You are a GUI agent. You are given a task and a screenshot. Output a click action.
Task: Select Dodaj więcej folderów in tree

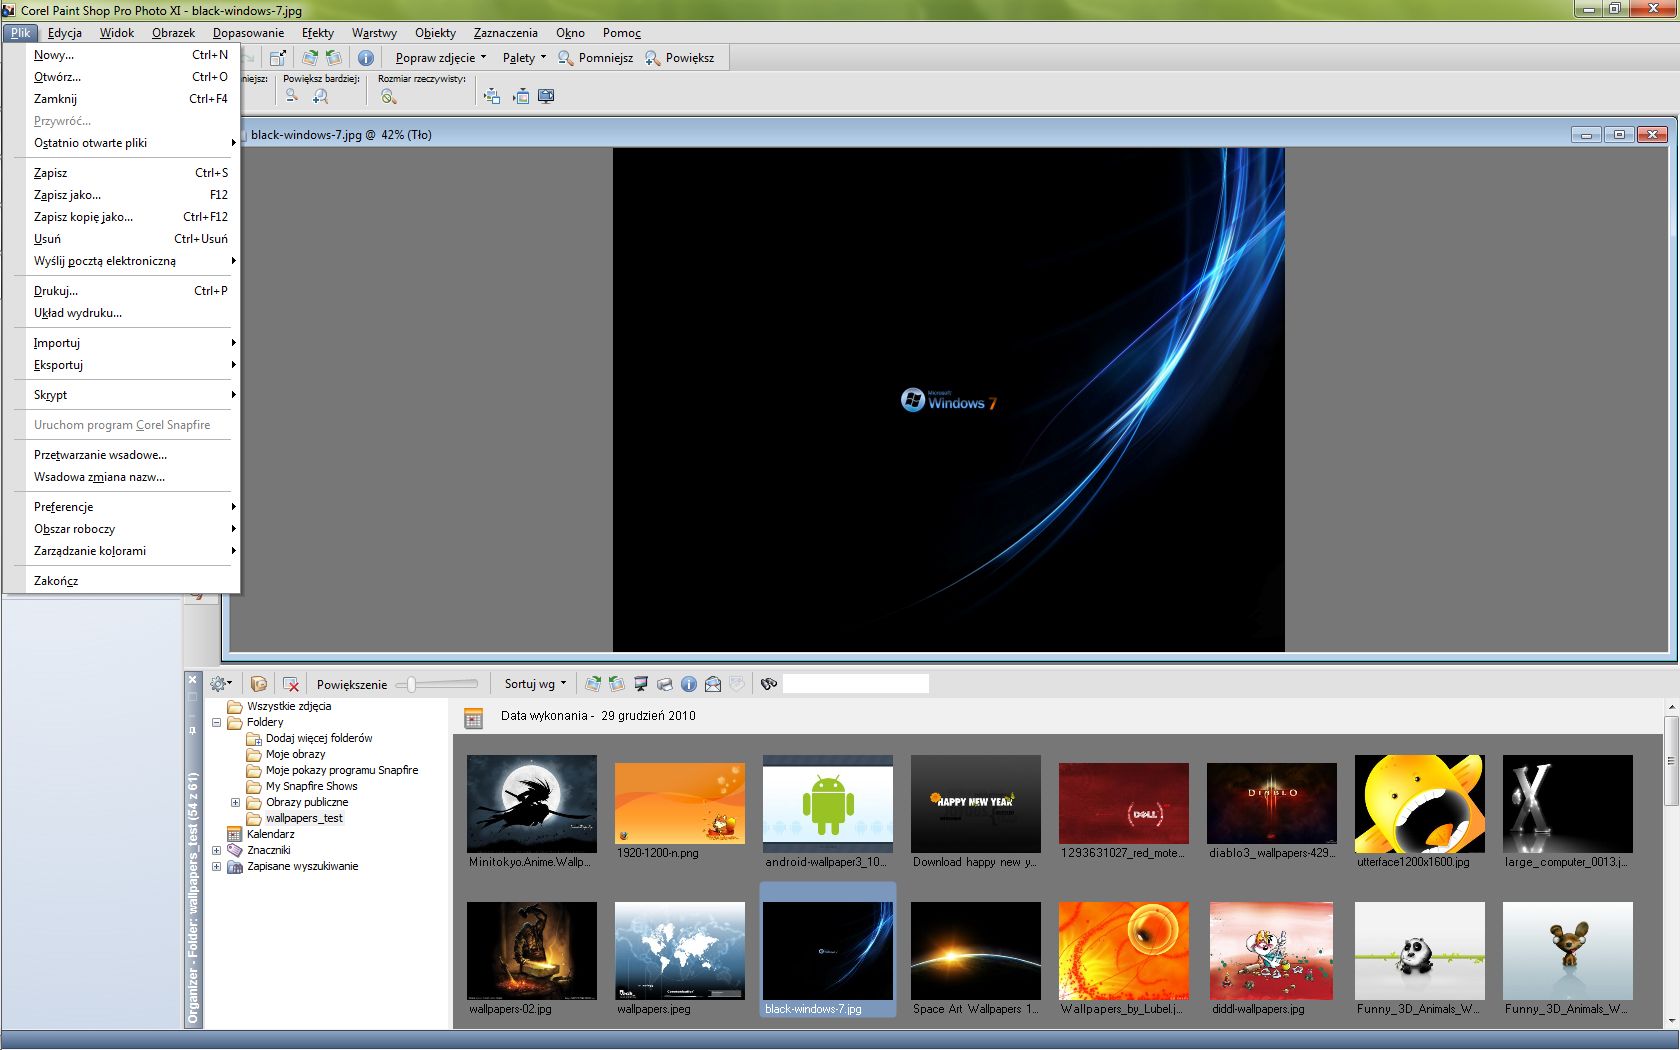coord(319,738)
